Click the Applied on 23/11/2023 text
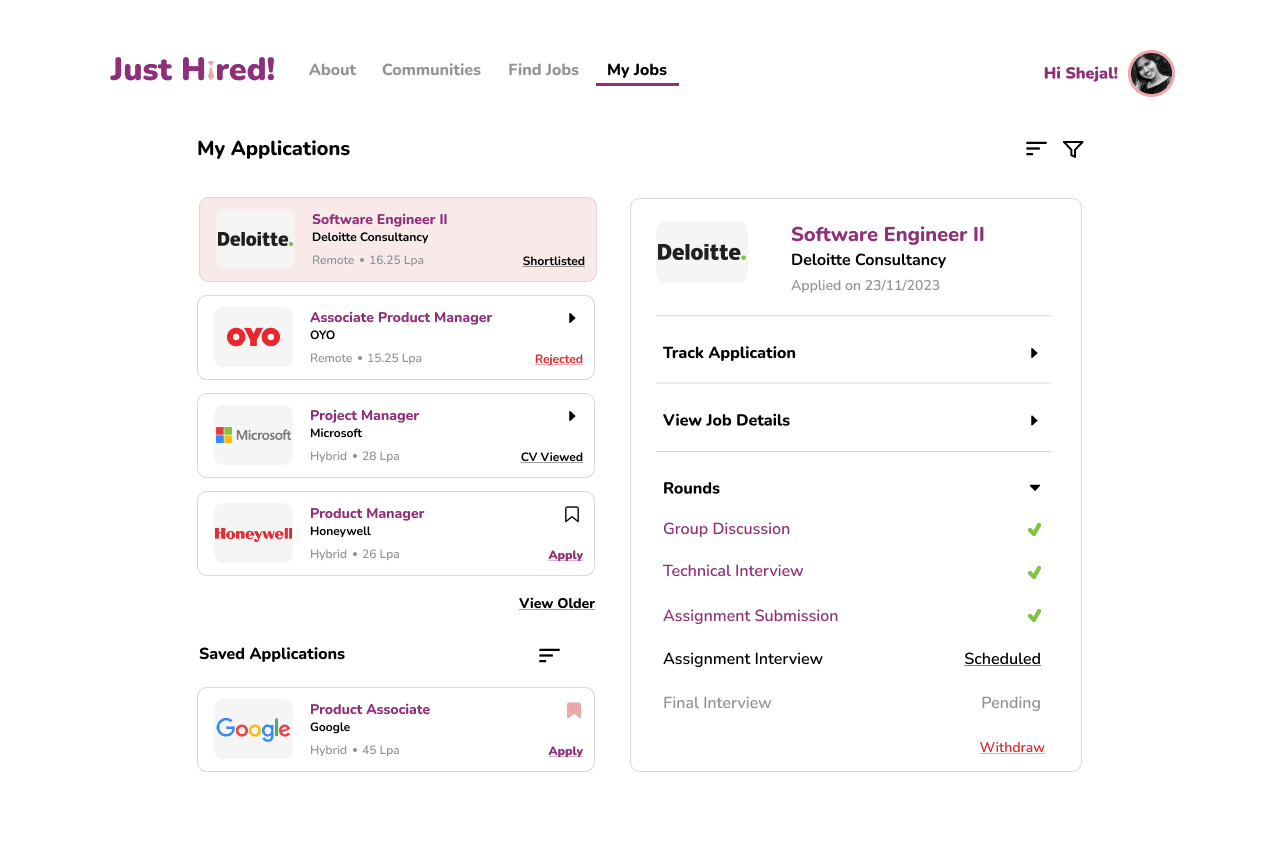1280x843 pixels. pyautogui.click(x=865, y=285)
